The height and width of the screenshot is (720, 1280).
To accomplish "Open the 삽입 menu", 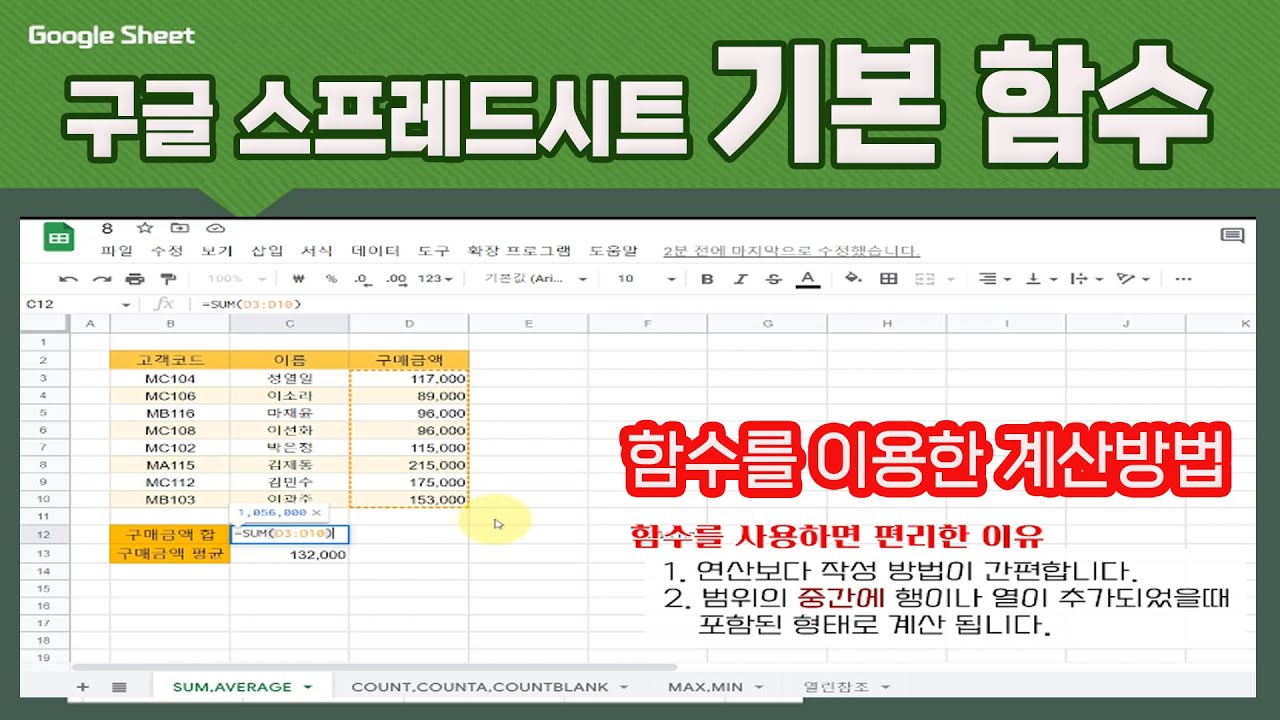I will click(267, 251).
